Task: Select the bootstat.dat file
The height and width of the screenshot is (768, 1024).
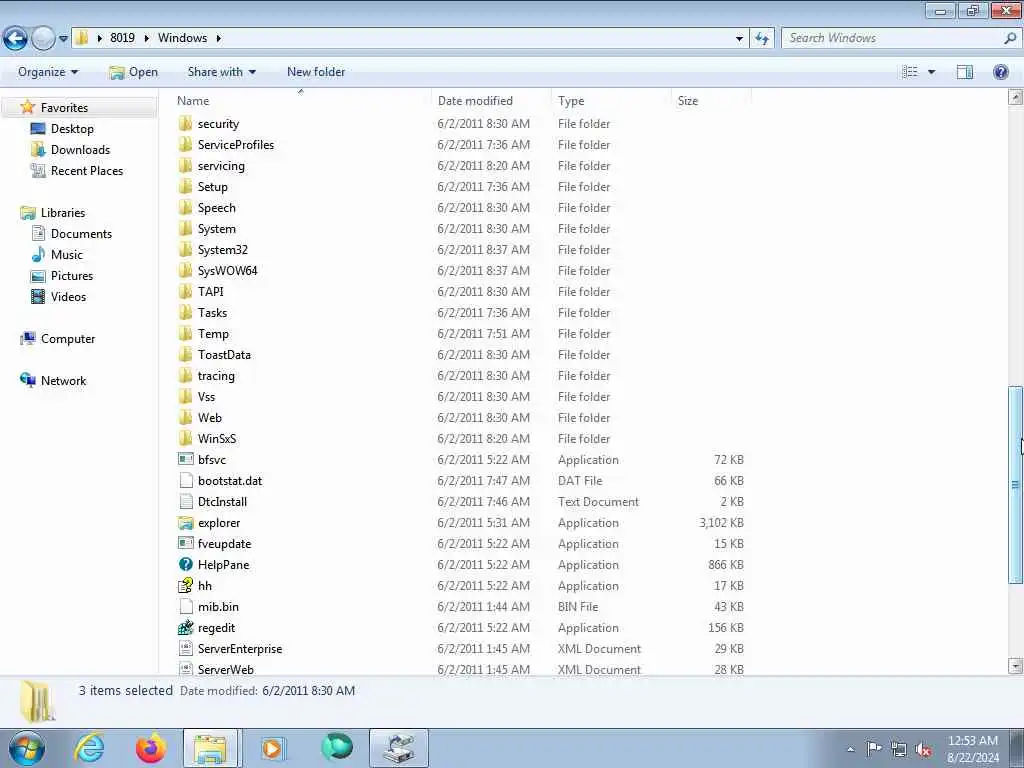Action: click(230, 481)
